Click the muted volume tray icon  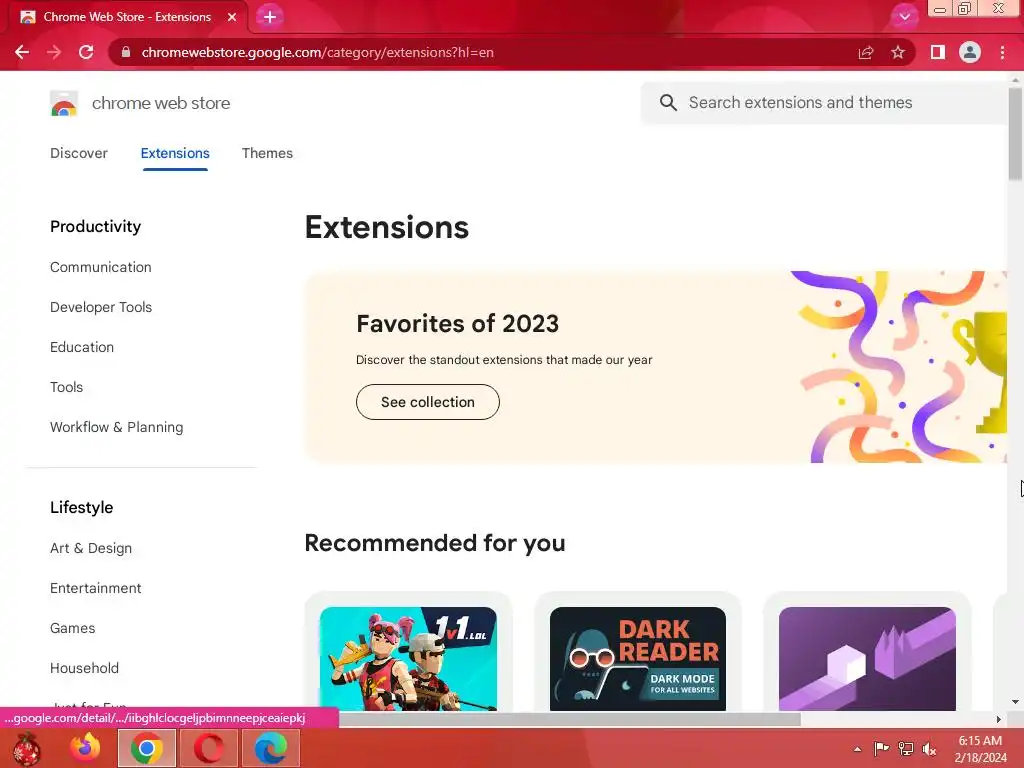[929, 748]
